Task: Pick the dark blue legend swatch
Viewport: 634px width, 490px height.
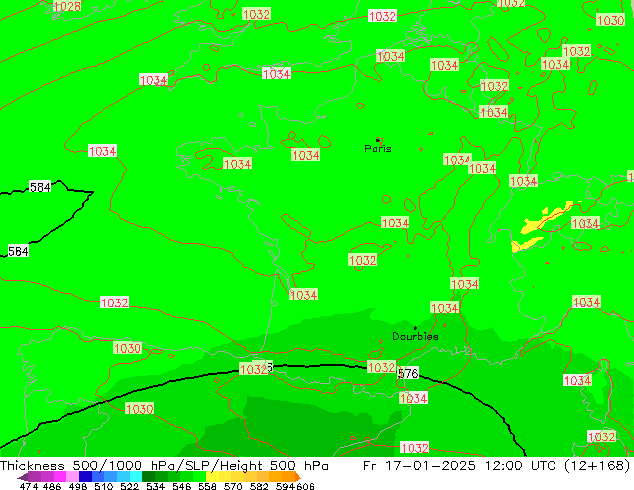Action: coord(85,476)
